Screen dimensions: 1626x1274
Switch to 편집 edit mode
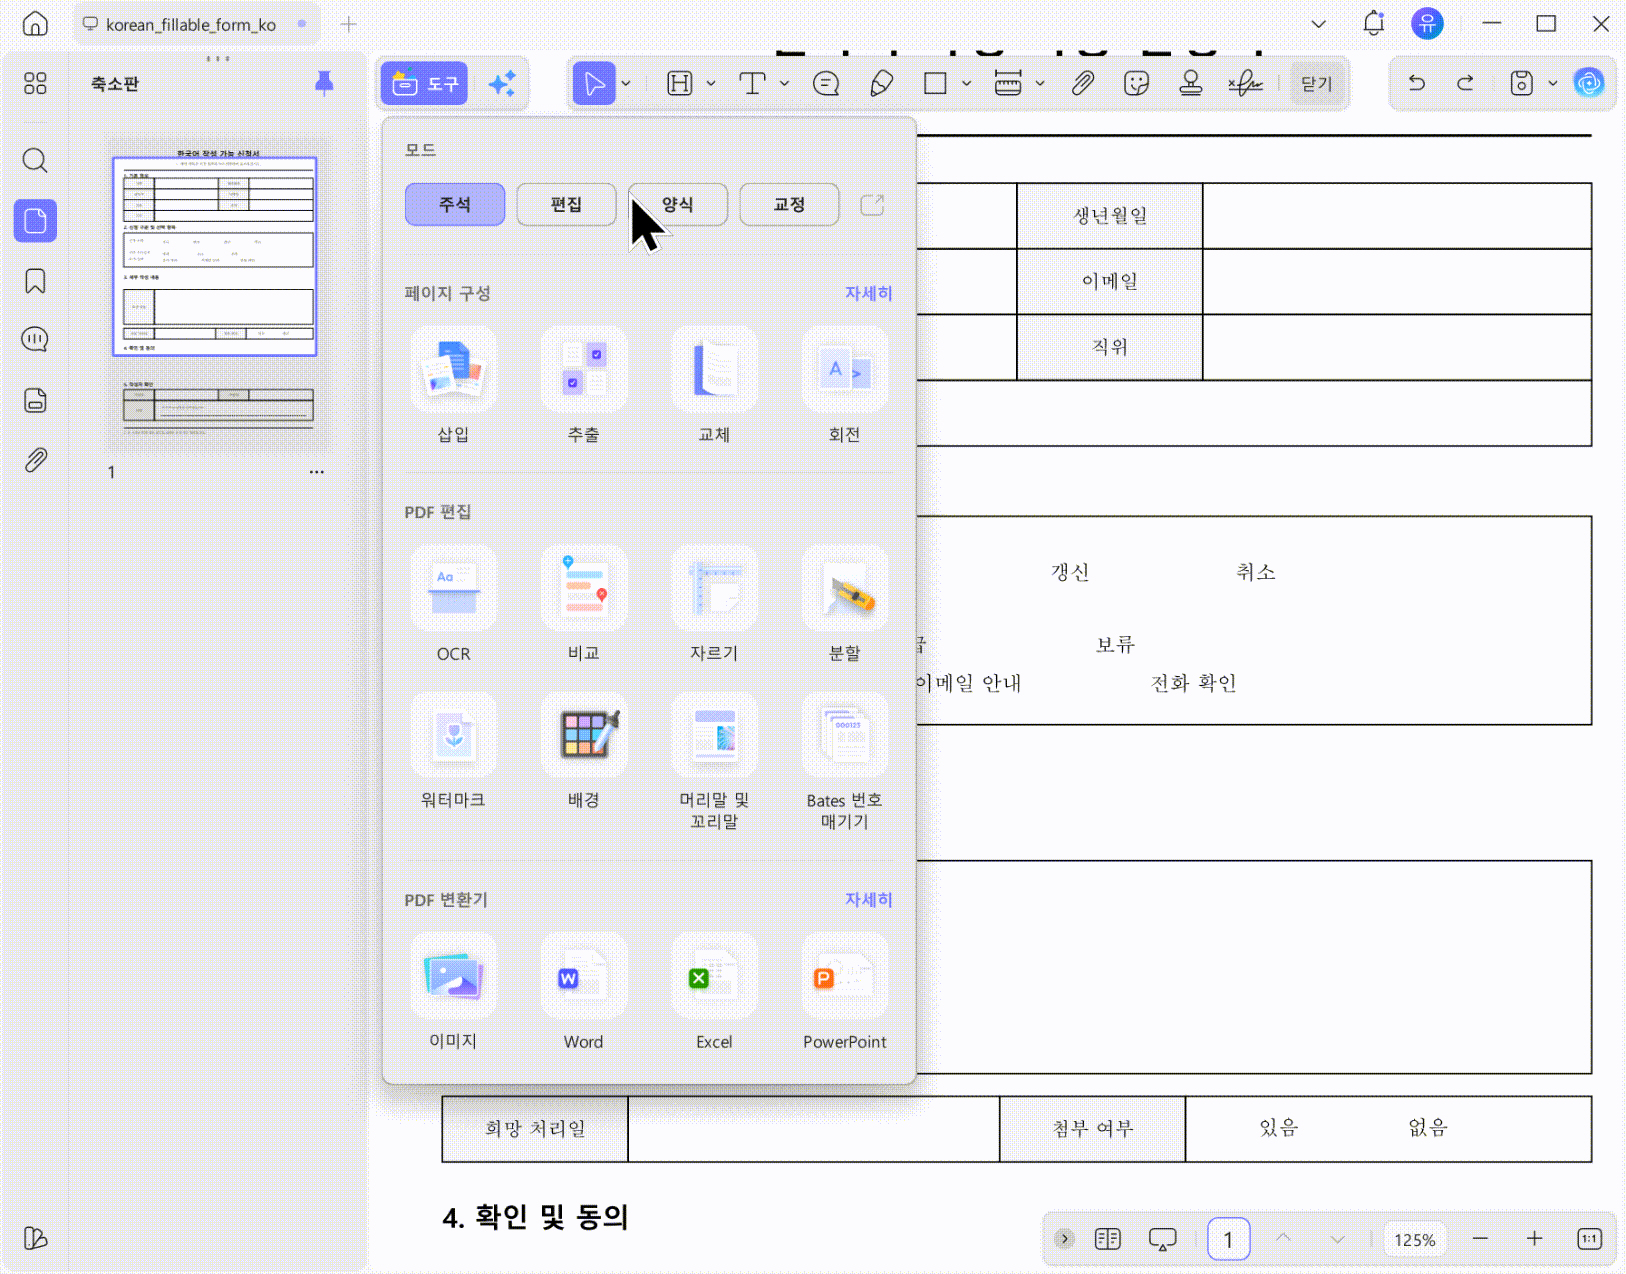tap(566, 204)
